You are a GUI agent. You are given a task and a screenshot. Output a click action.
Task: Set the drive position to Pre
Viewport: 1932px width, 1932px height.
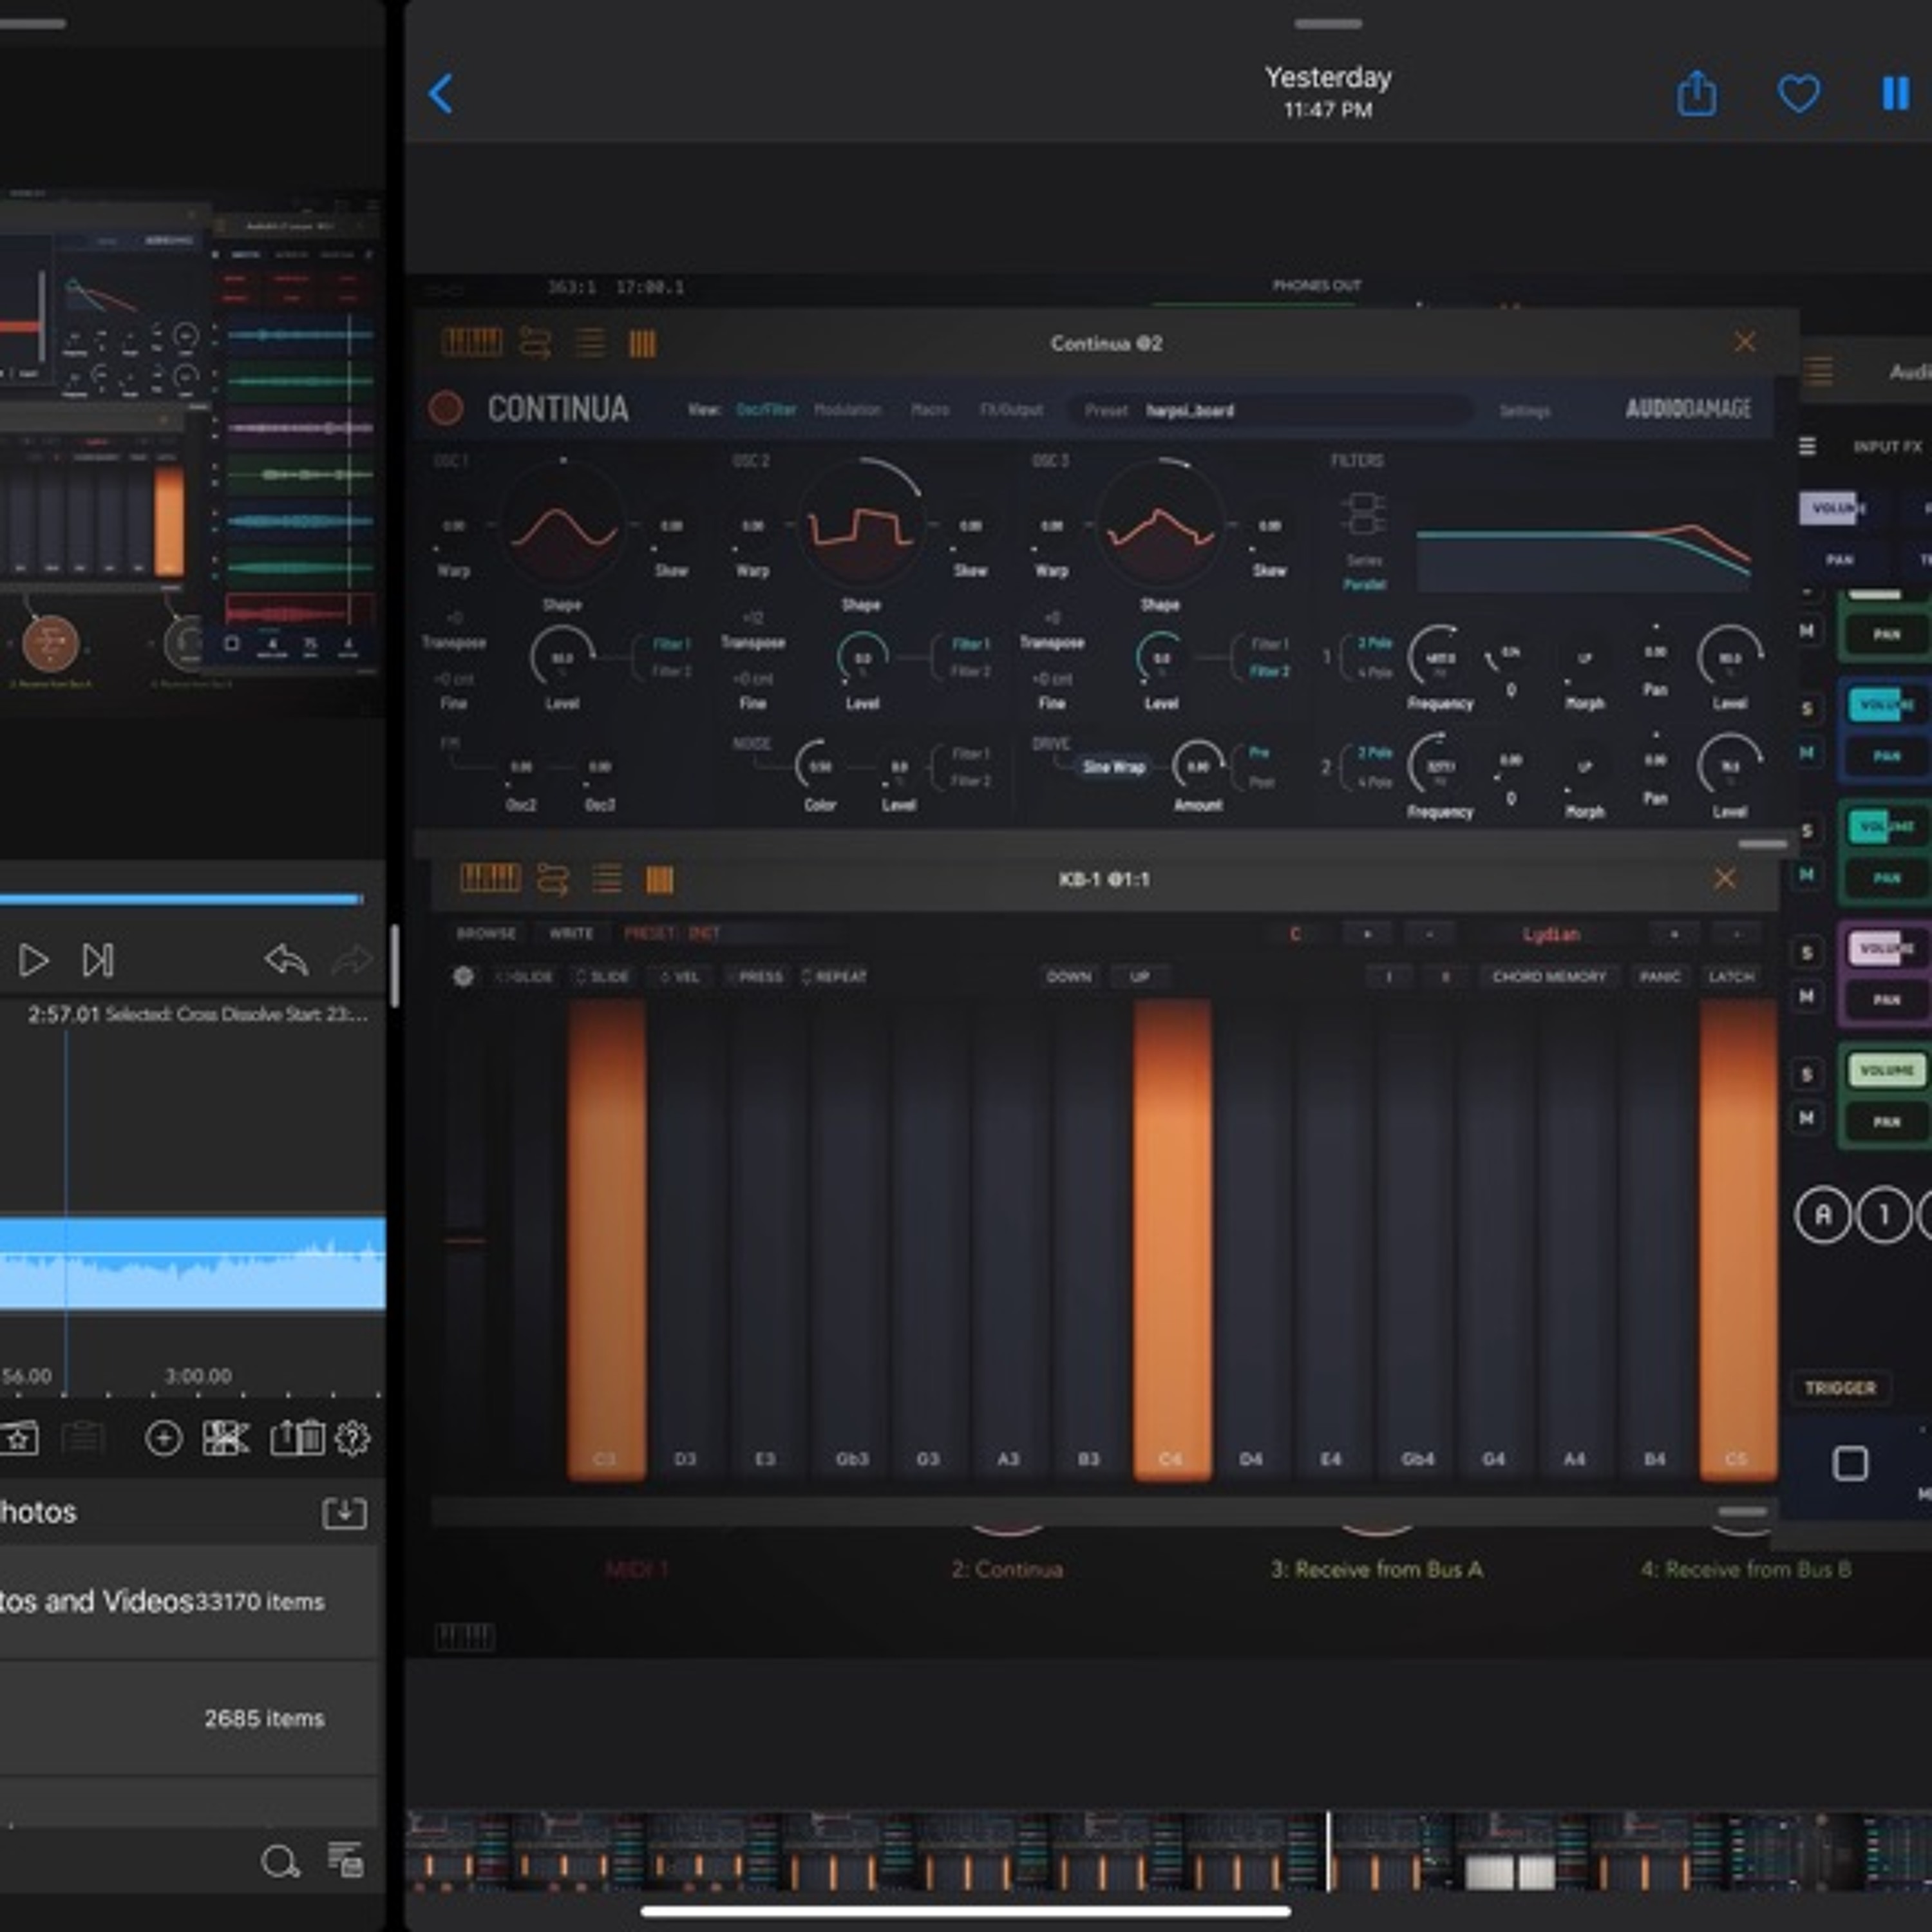[1259, 752]
